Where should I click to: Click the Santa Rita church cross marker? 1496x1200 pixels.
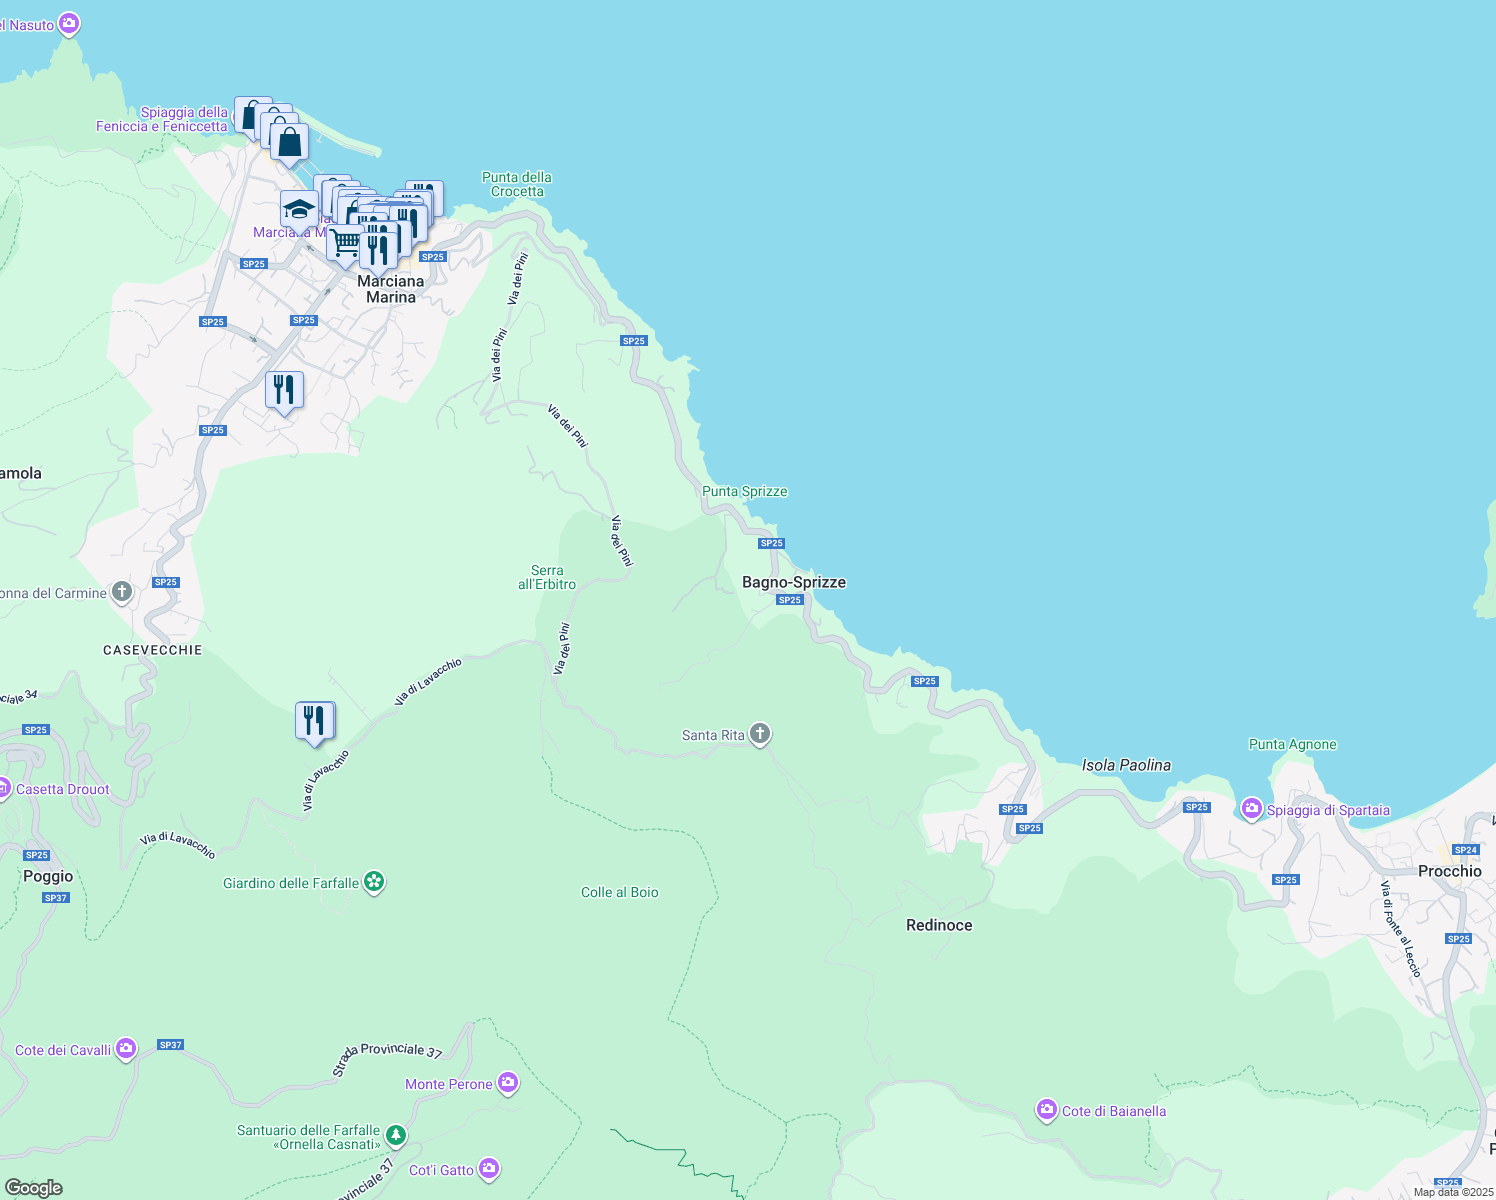758,733
